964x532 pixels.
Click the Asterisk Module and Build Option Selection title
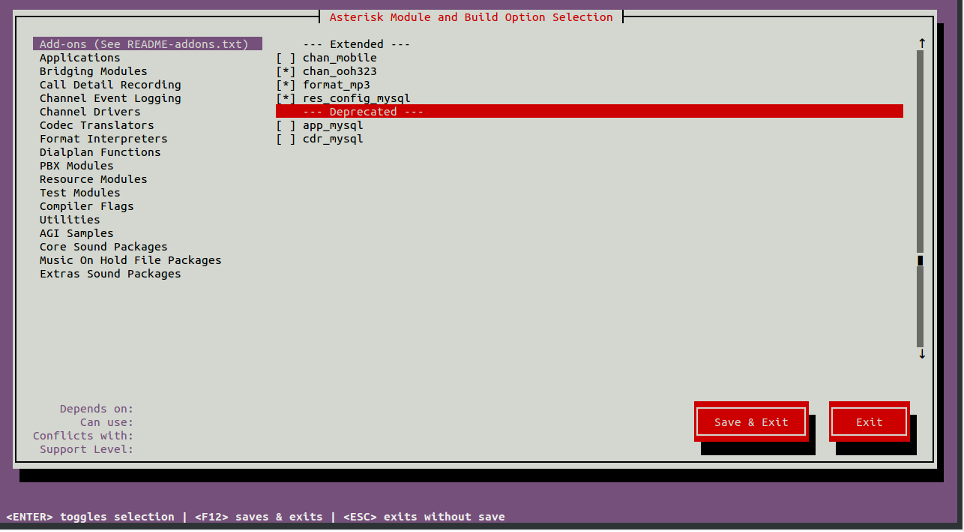471,17
